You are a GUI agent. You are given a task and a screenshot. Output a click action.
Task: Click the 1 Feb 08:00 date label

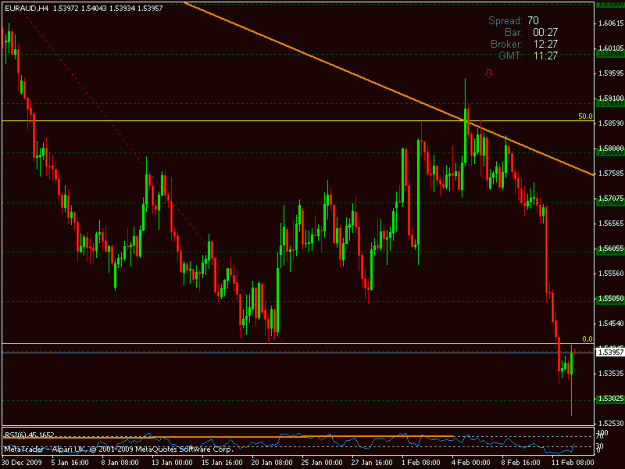tap(421, 462)
